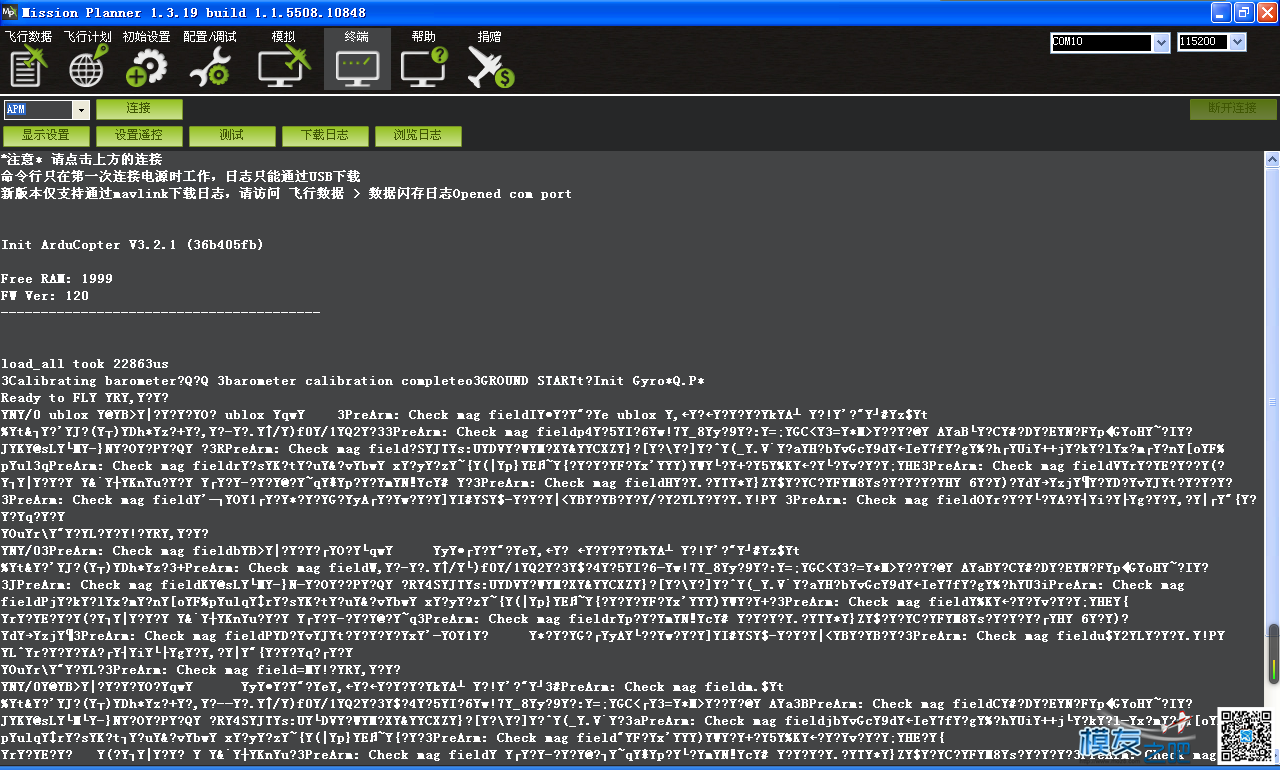Click the terminal scrollbar up arrow
The width and height of the screenshot is (1280, 770).
(1272, 159)
